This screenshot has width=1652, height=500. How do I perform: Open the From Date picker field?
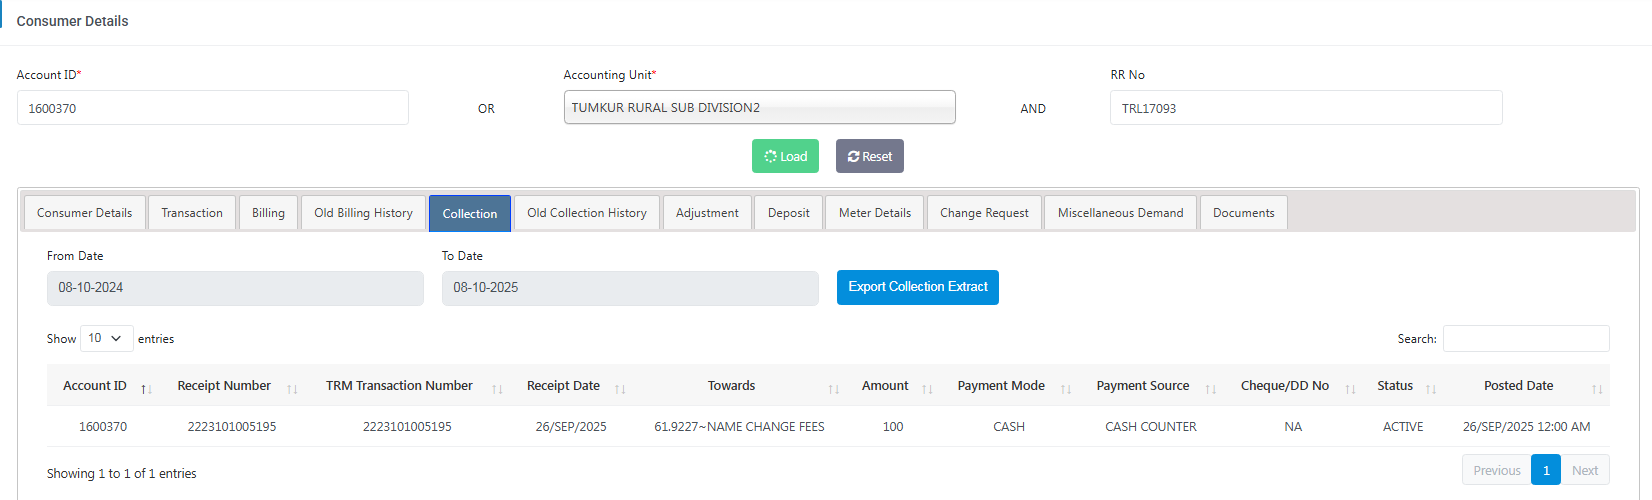235,288
